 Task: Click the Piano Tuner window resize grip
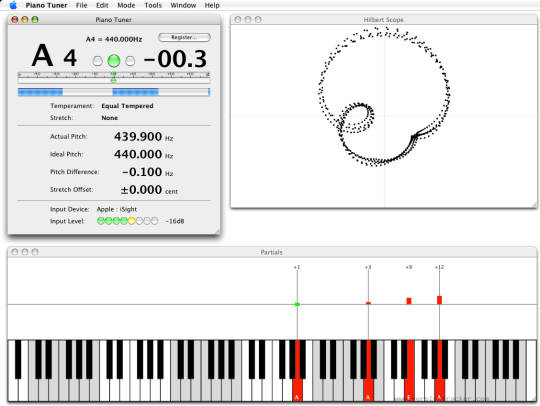(x=217, y=232)
